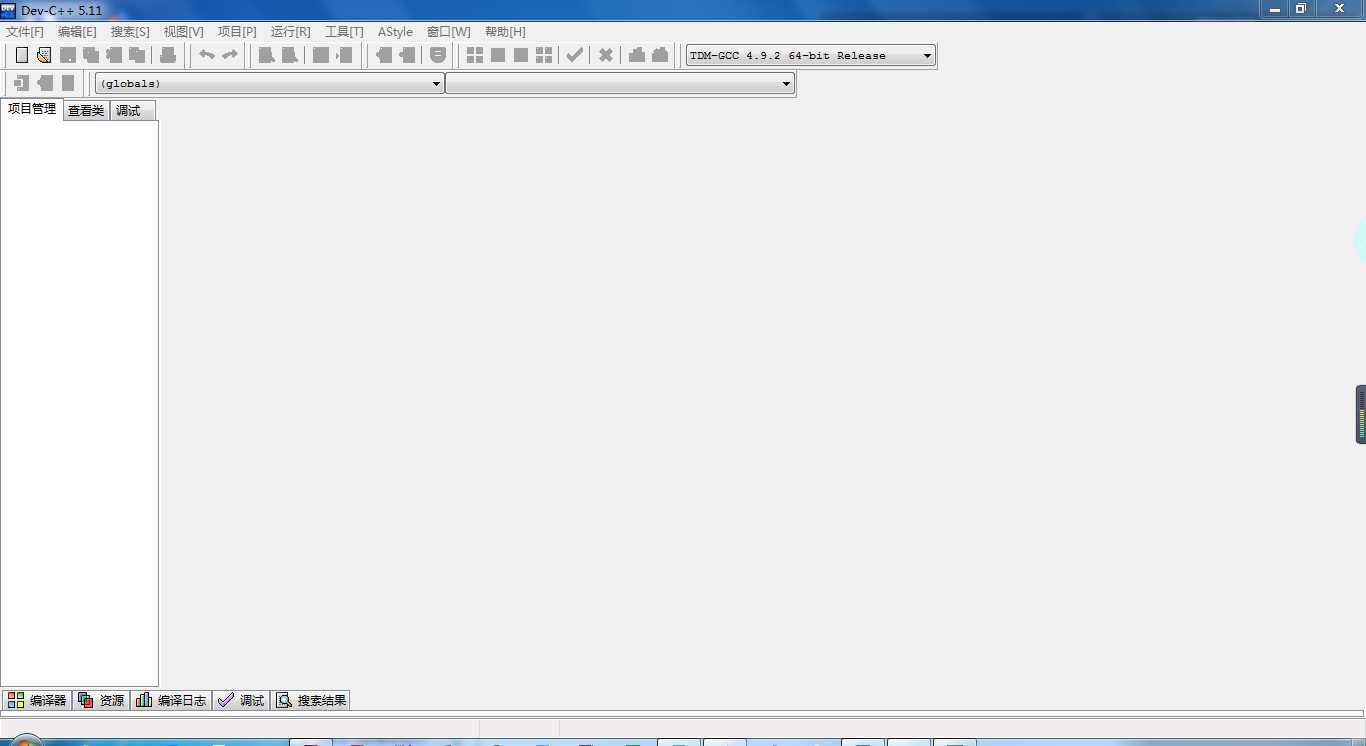
Task: Switch to the 查看类 sidebar tab
Action: tap(86, 111)
